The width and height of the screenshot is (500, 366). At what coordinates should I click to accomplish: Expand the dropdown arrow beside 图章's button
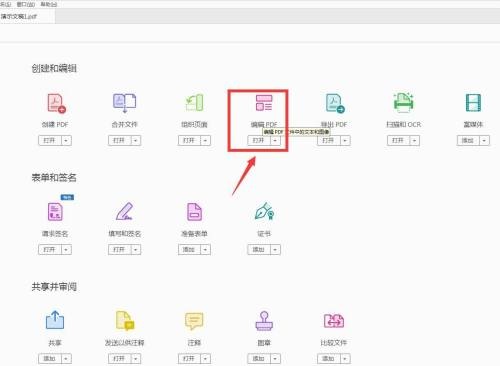[x=275, y=358]
